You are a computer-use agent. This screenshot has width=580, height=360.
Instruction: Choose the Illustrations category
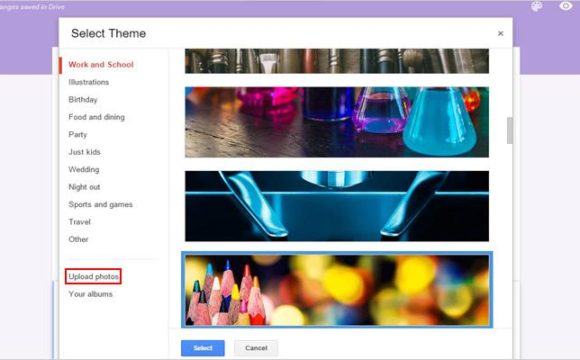(88, 82)
